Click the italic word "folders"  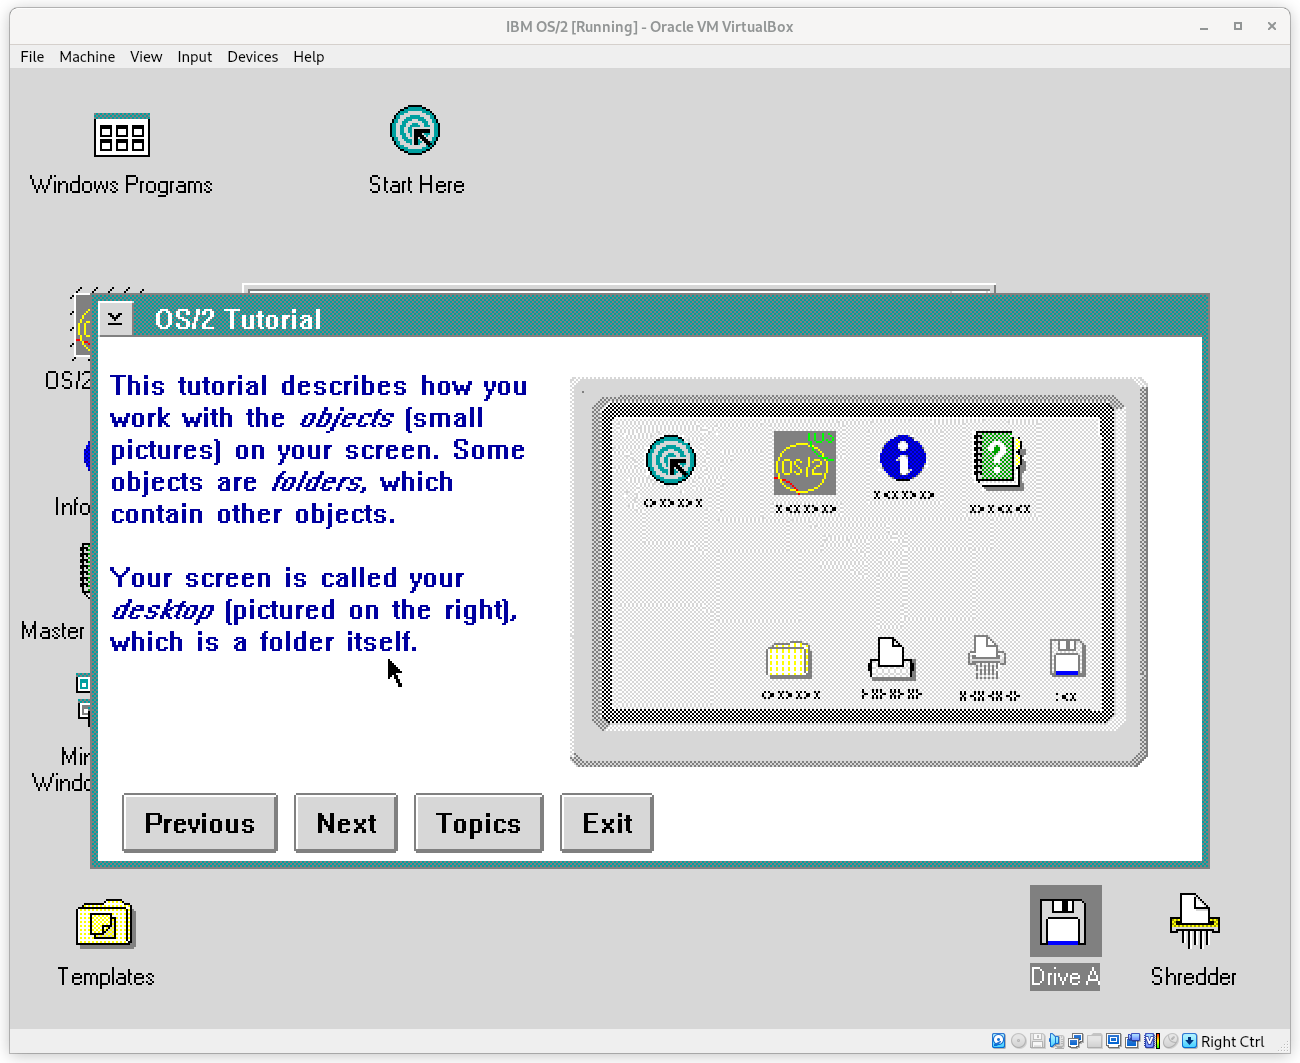point(319,482)
